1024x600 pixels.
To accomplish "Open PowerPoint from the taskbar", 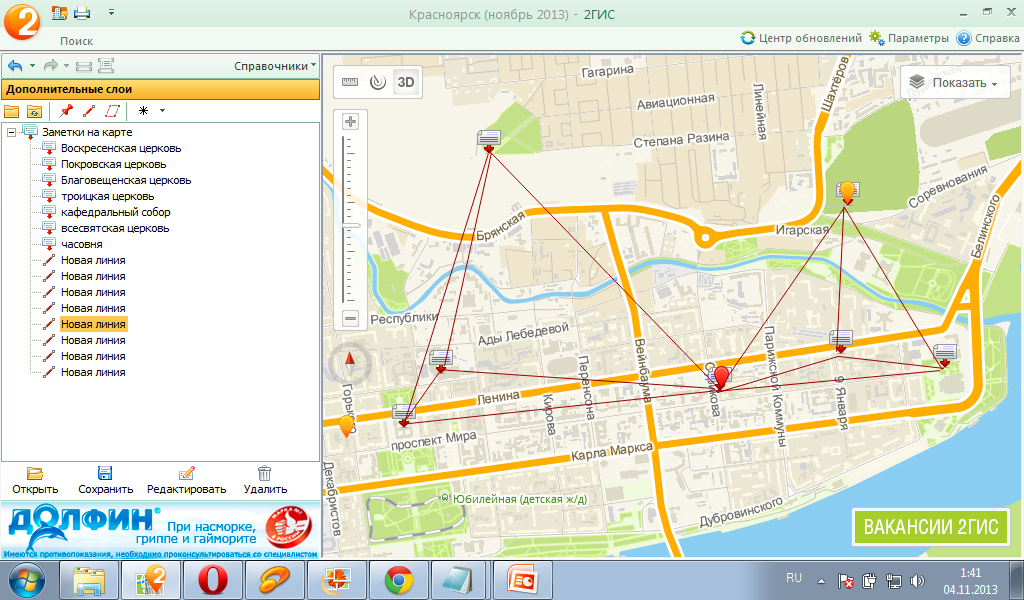I will coord(522,580).
